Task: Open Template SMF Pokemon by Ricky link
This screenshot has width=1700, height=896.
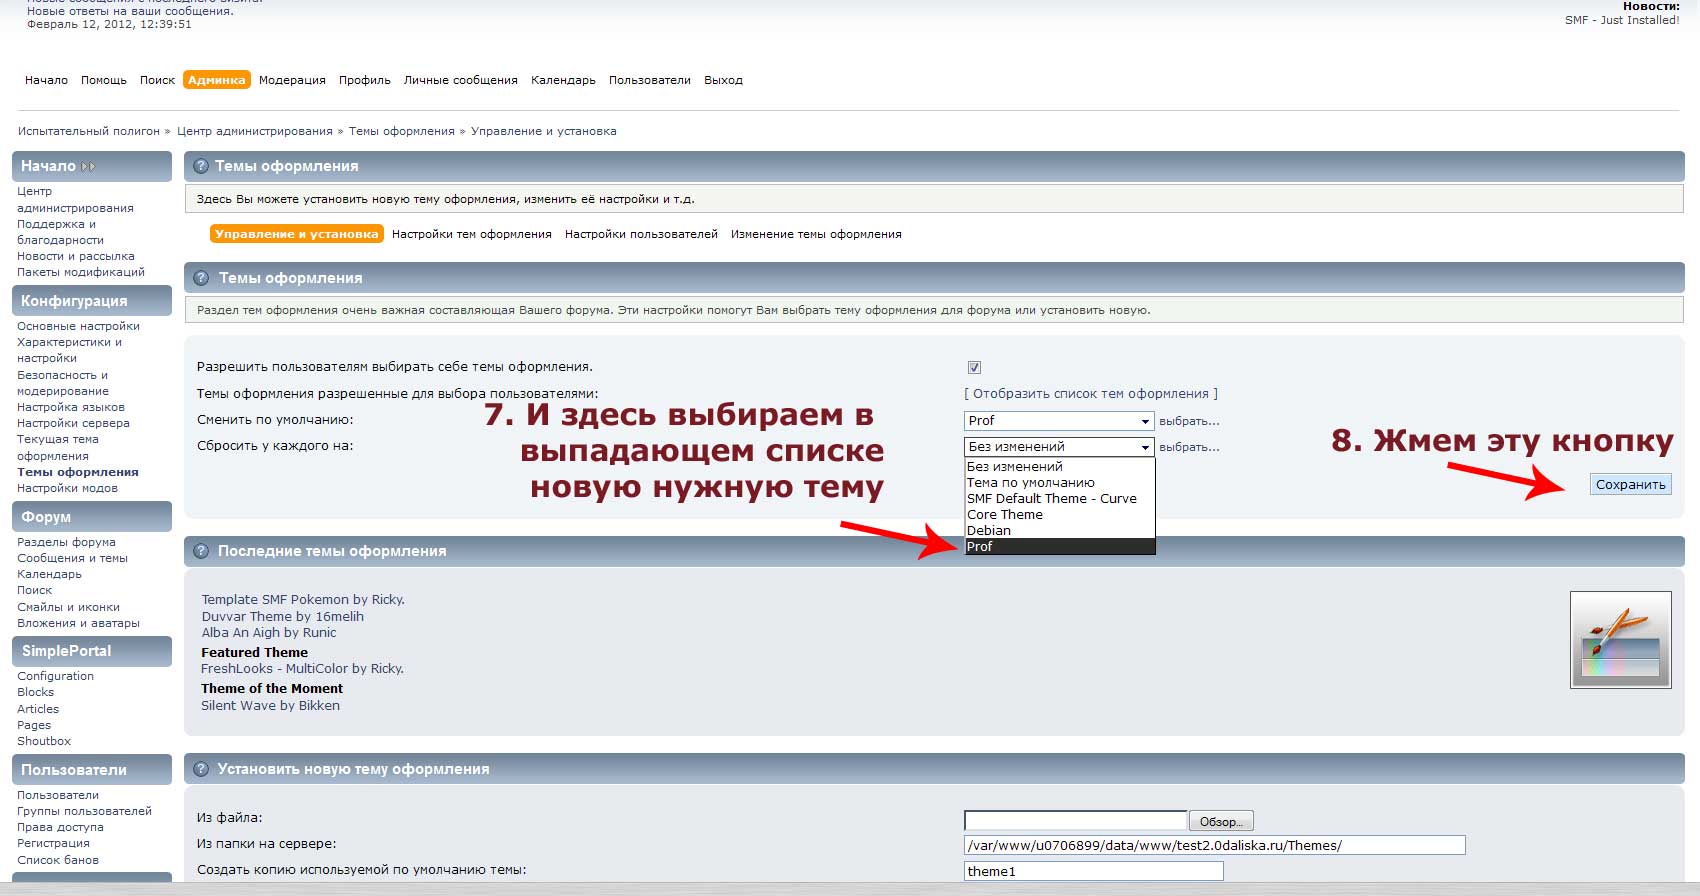Action: point(303,600)
